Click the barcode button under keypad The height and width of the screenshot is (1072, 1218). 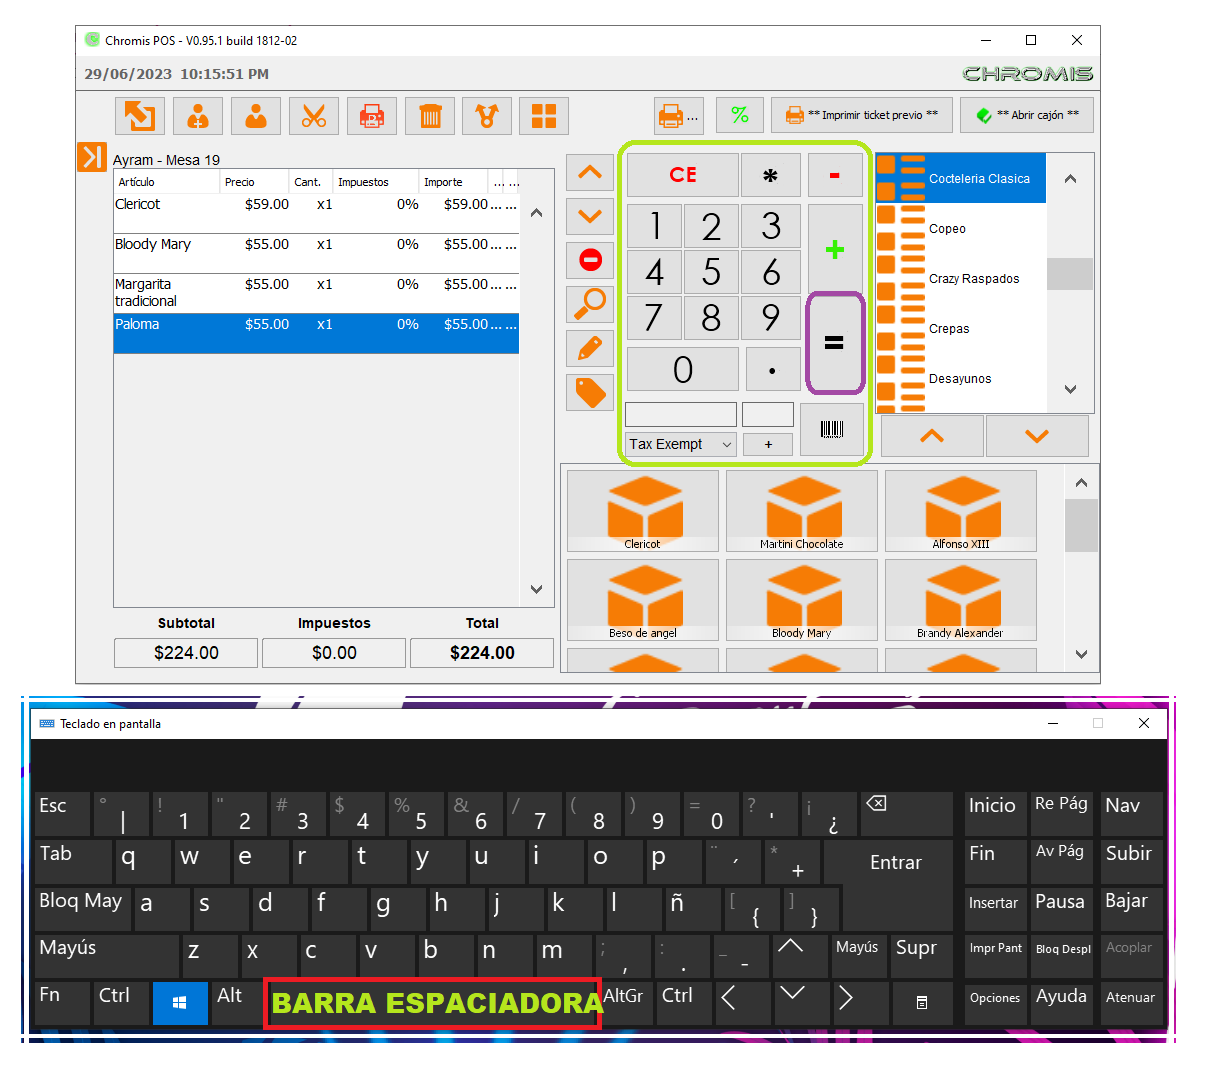click(832, 430)
